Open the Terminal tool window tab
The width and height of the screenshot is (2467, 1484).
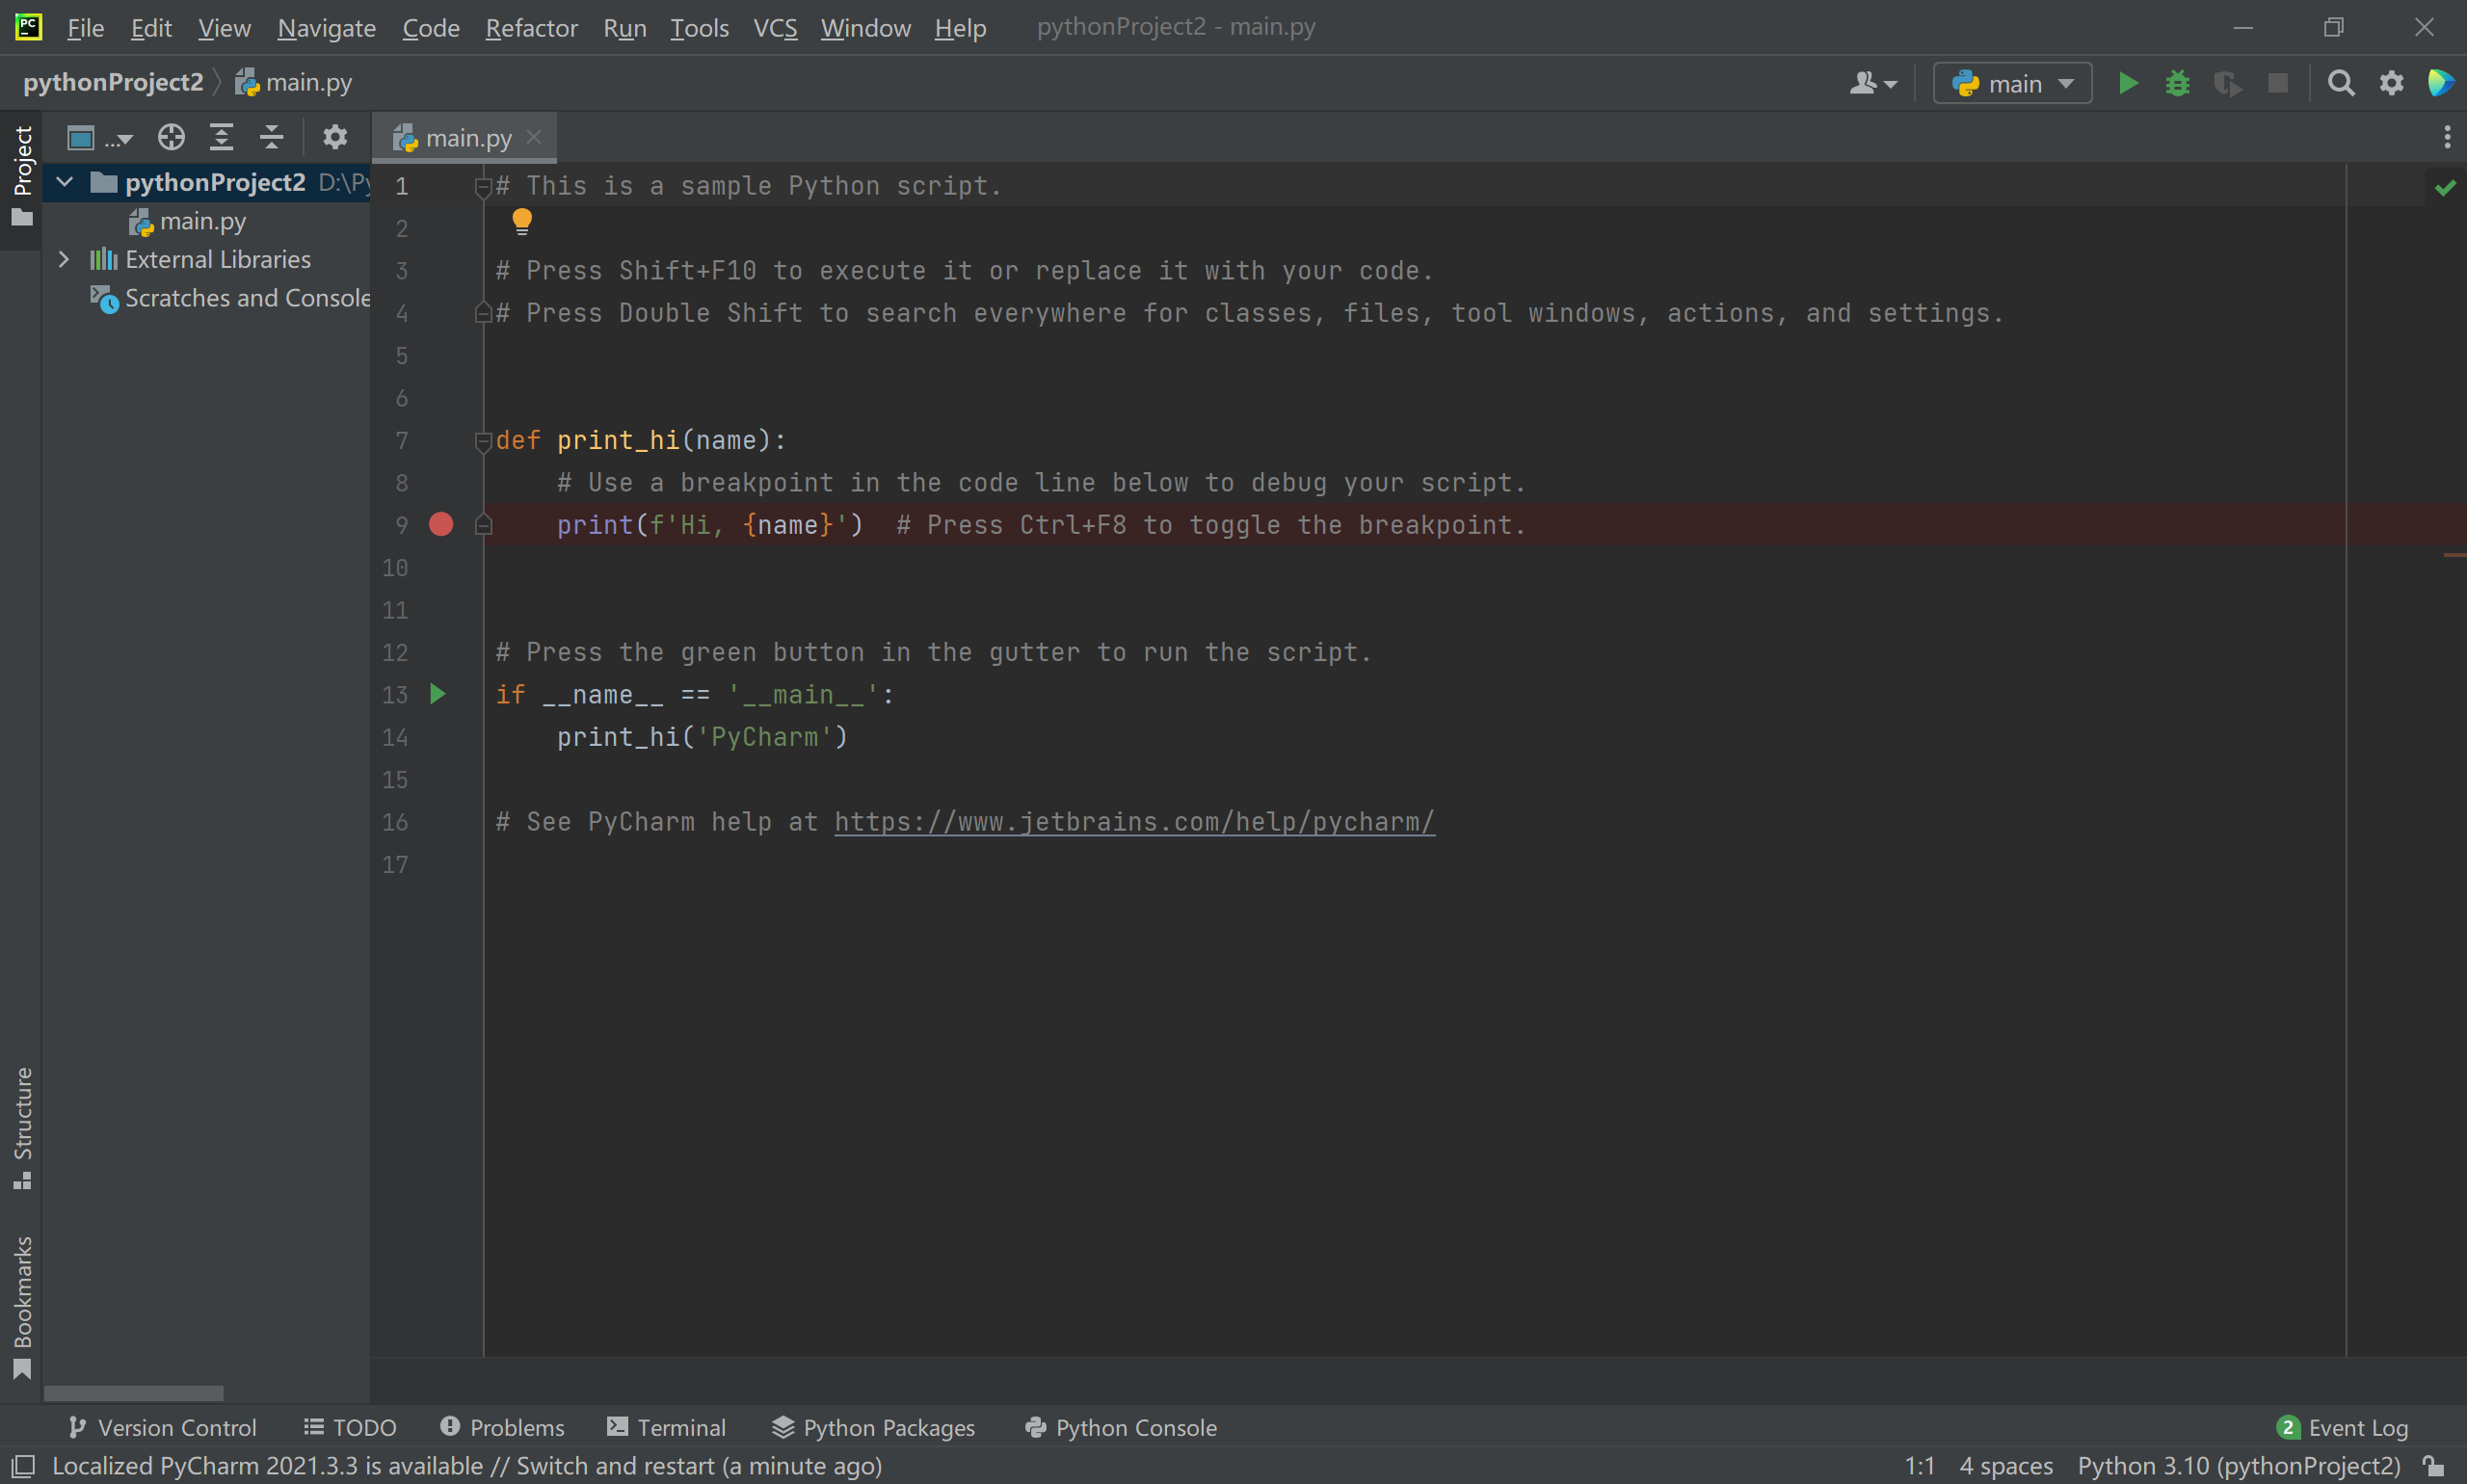(666, 1427)
